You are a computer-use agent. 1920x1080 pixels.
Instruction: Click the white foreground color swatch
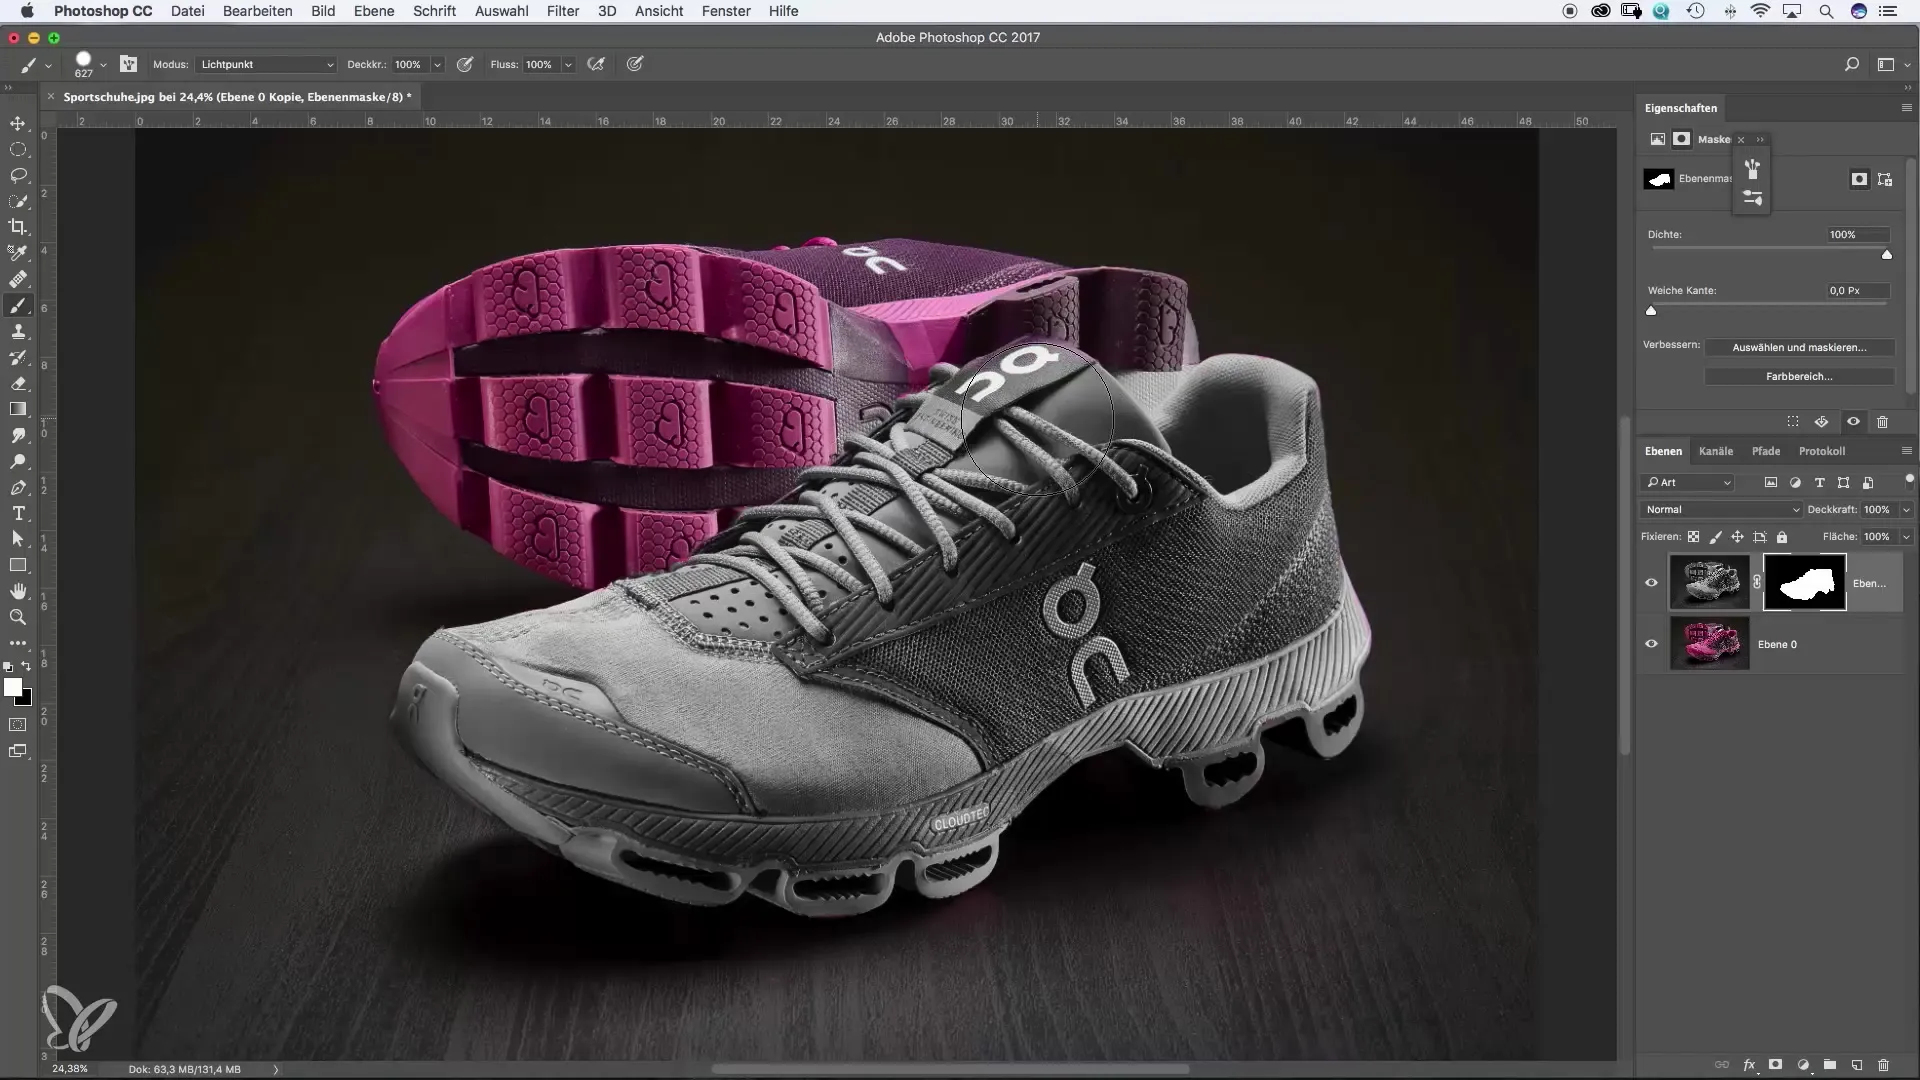[12, 687]
